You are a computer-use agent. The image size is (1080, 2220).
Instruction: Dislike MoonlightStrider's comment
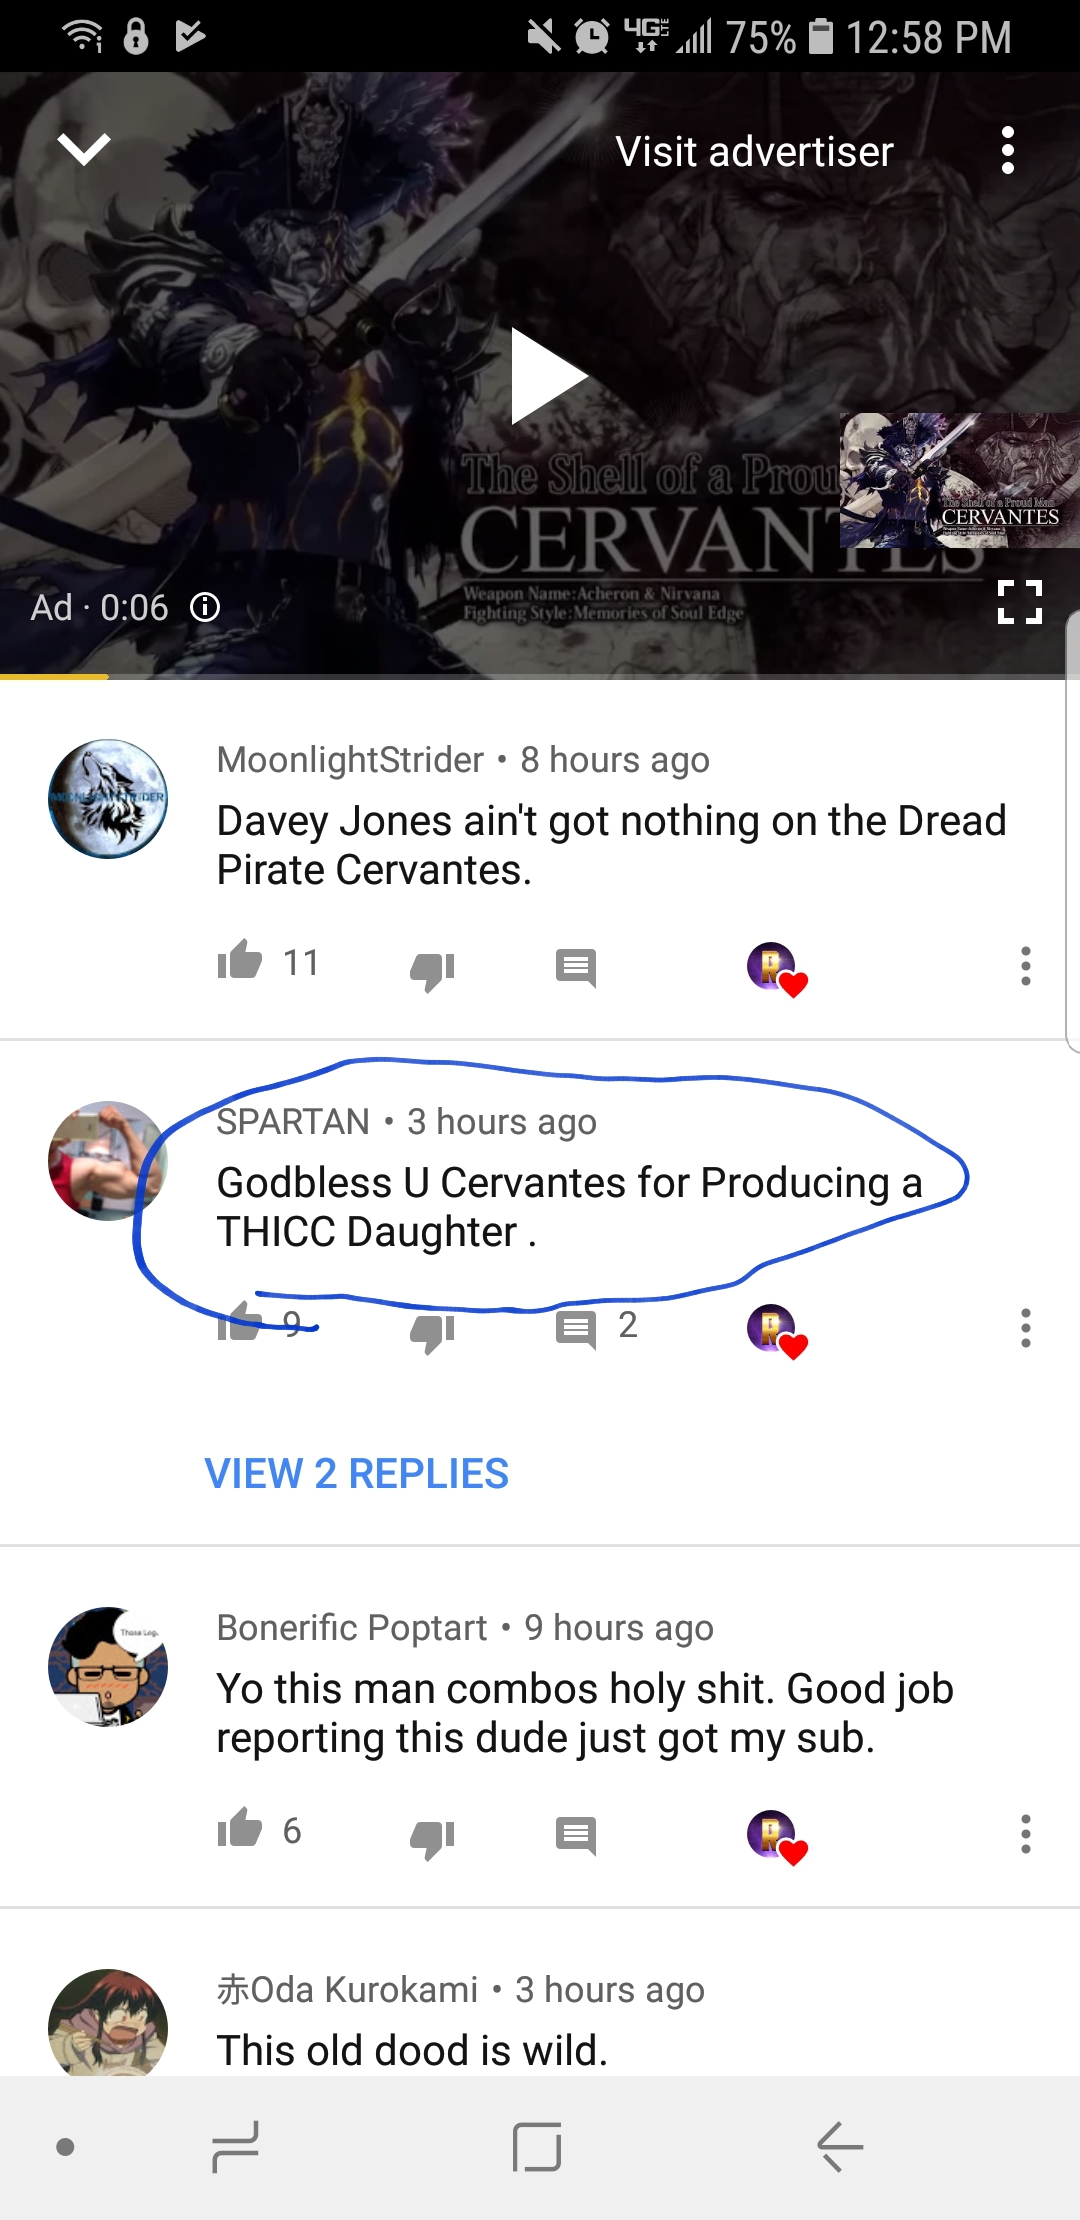coord(433,970)
